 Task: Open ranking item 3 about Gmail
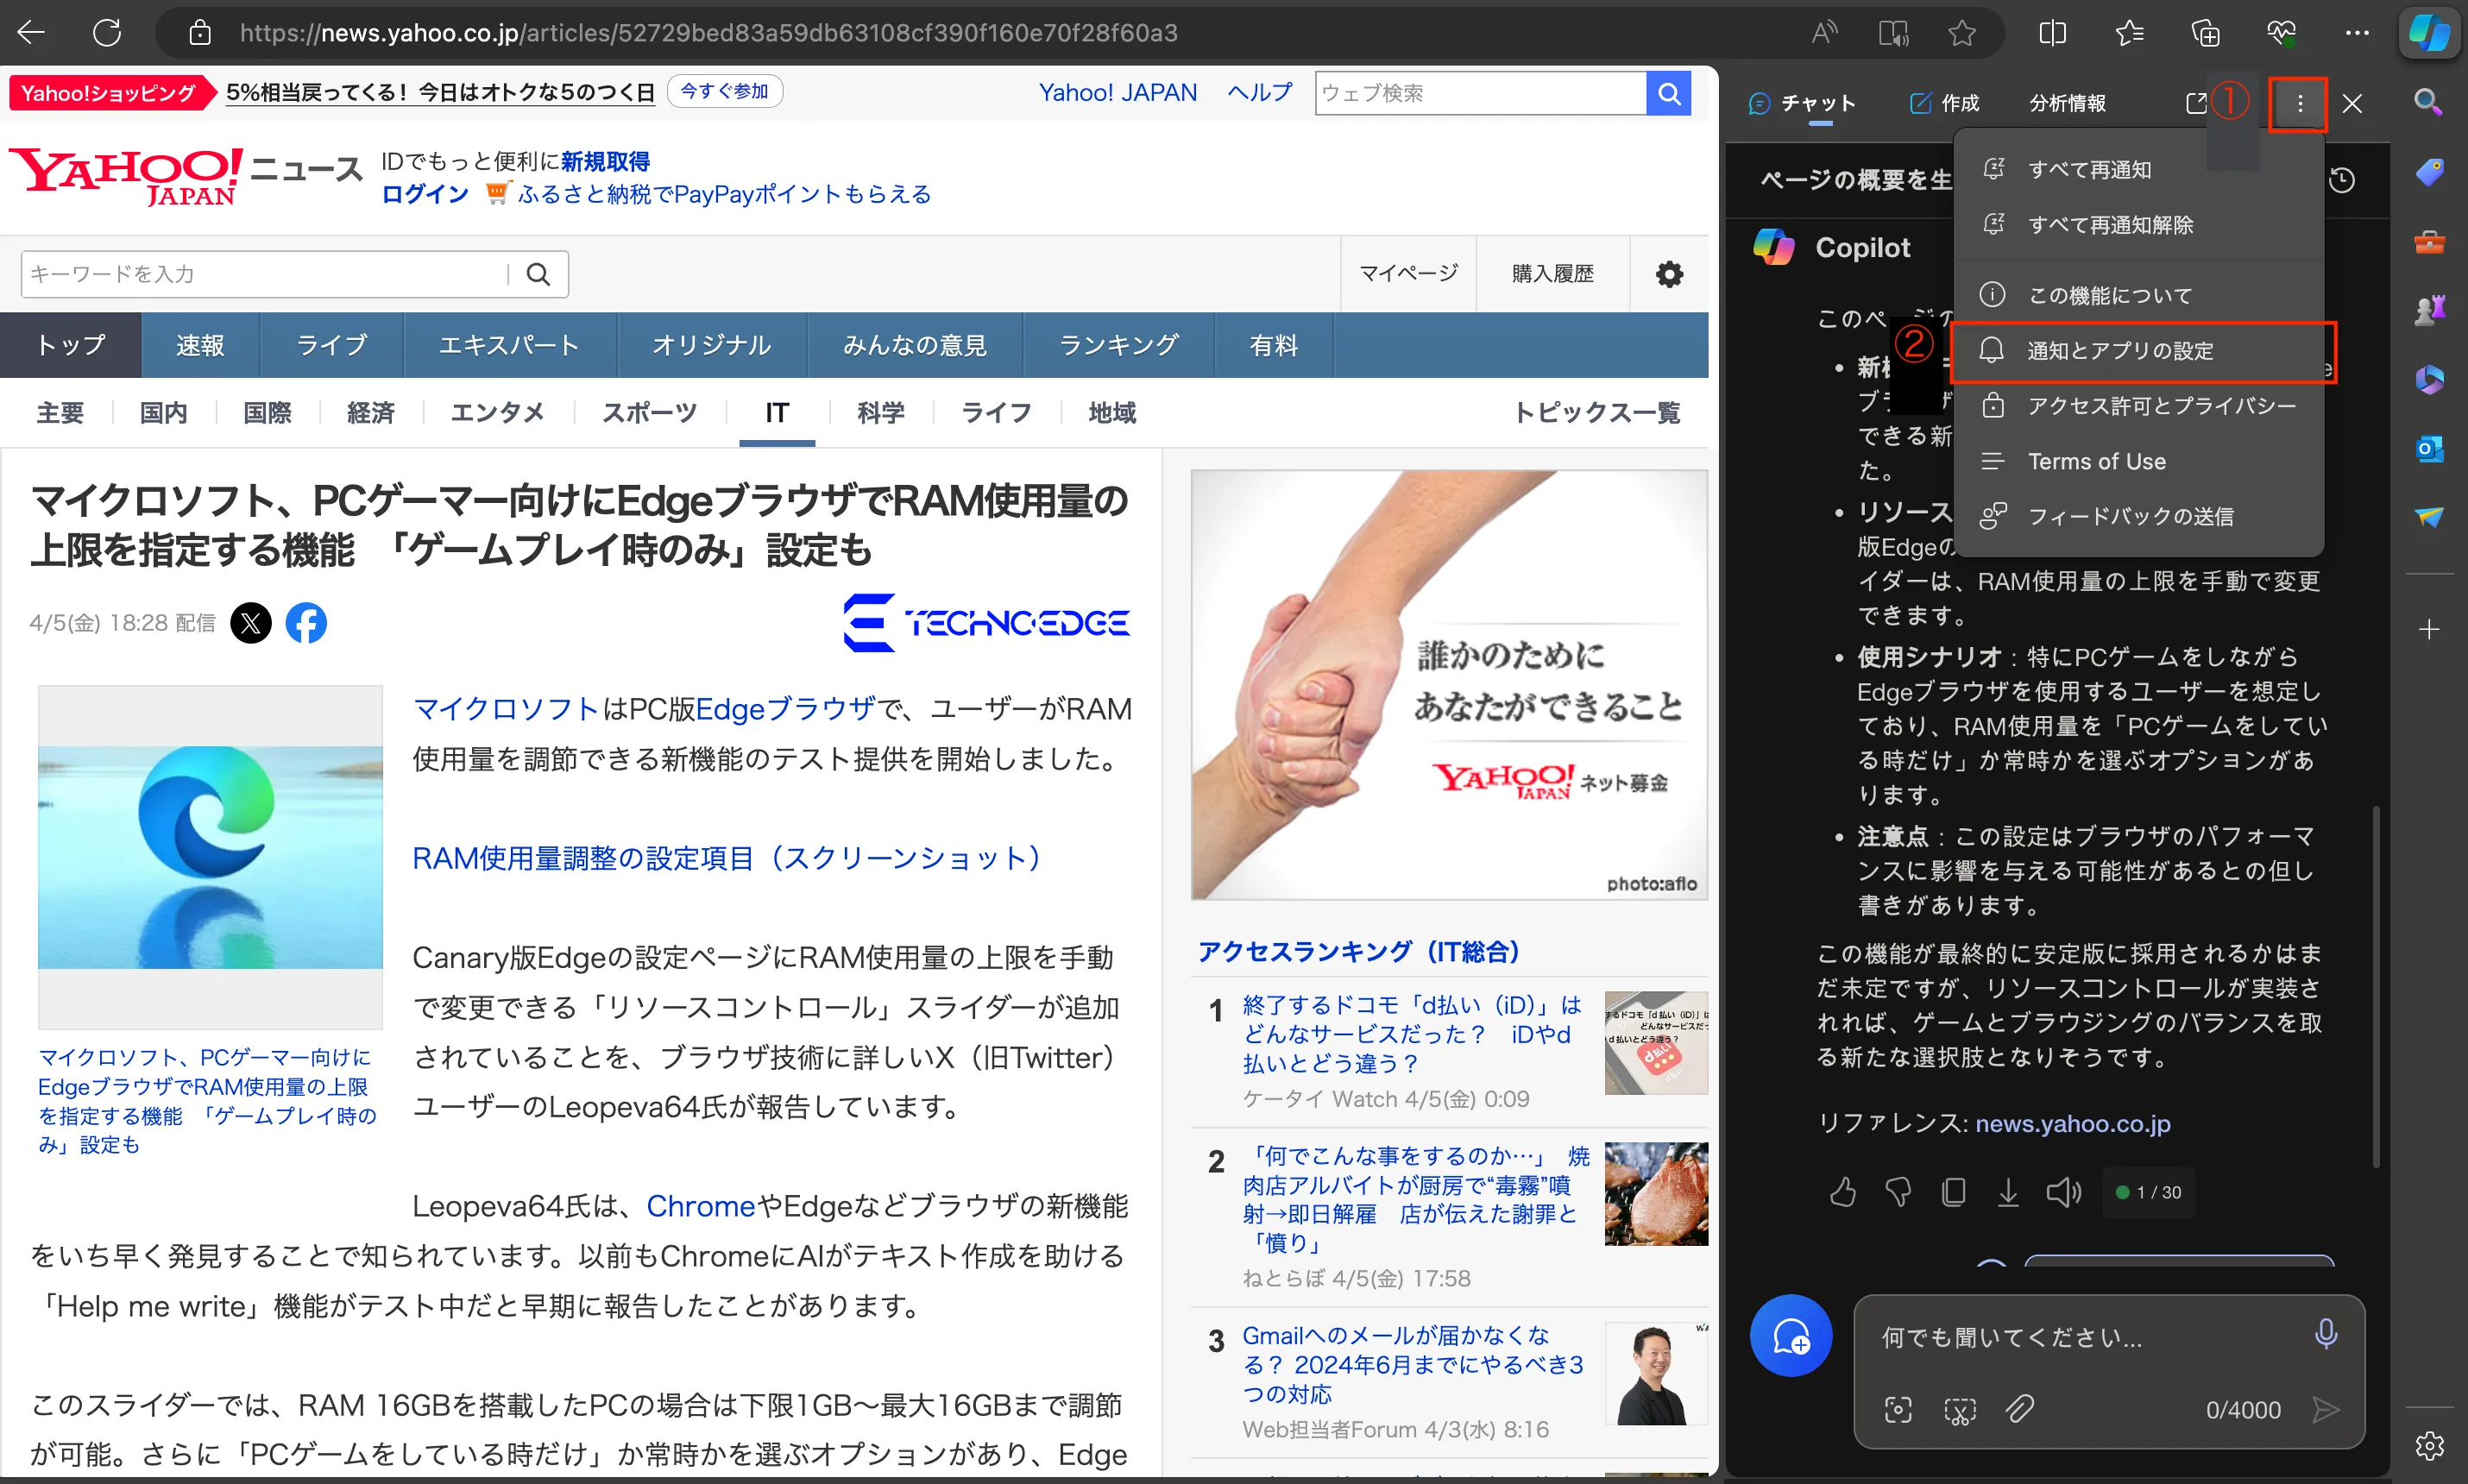coord(1412,1364)
